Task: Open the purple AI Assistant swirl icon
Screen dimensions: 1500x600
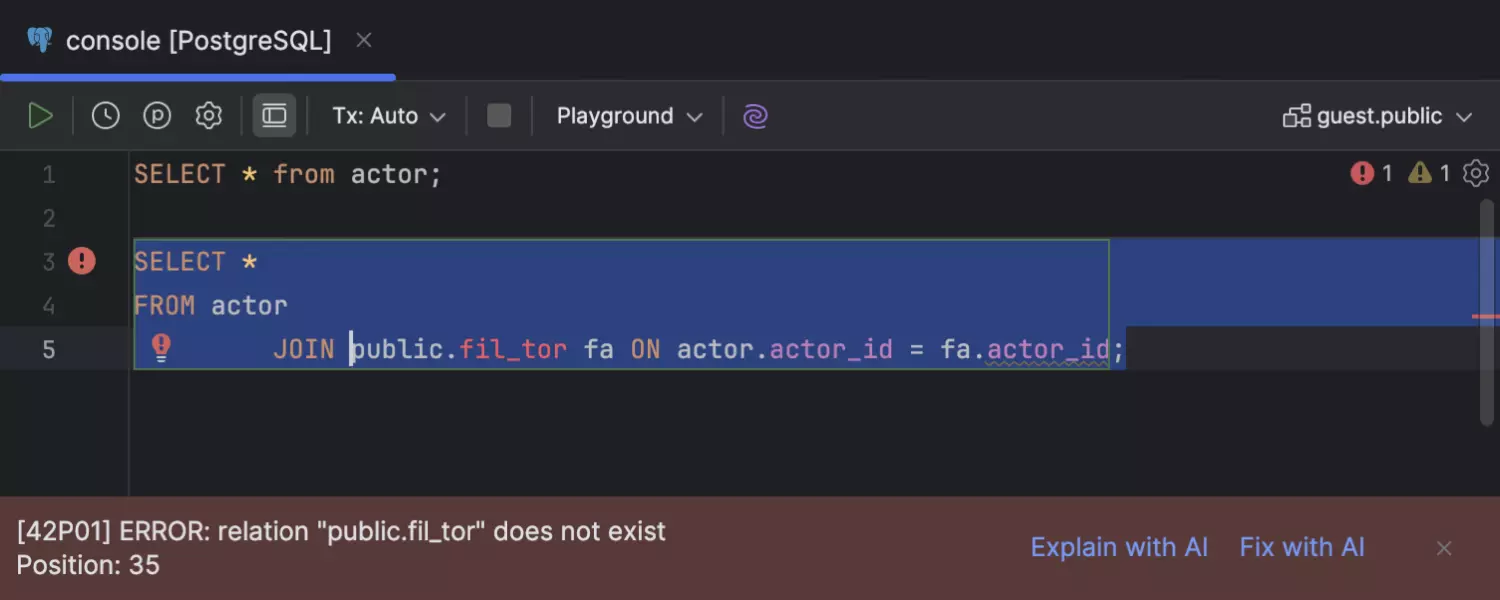Action: pos(755,116)
